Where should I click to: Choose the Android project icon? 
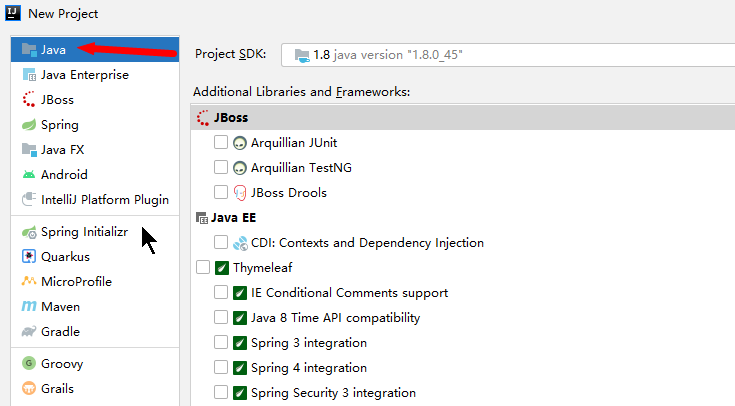(x=29, y=175)
